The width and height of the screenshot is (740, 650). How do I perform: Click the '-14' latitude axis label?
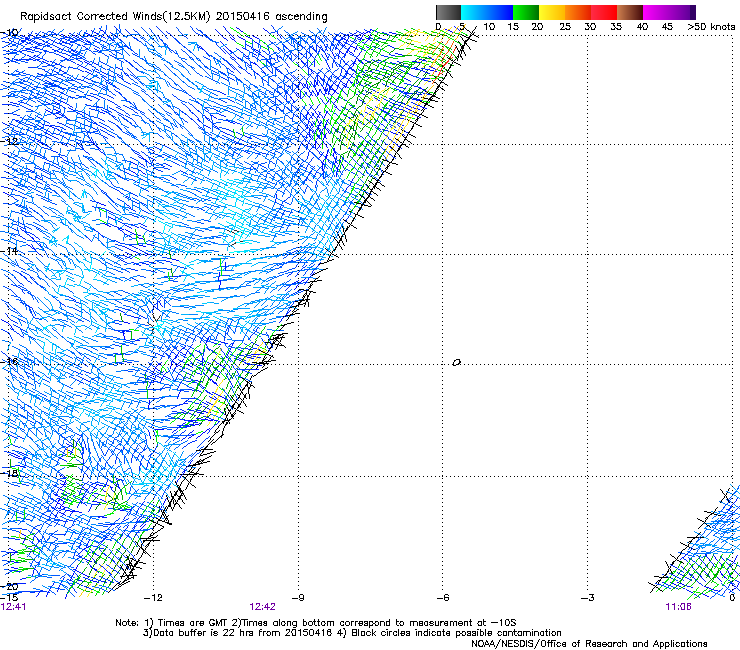[x=9, y=251]
